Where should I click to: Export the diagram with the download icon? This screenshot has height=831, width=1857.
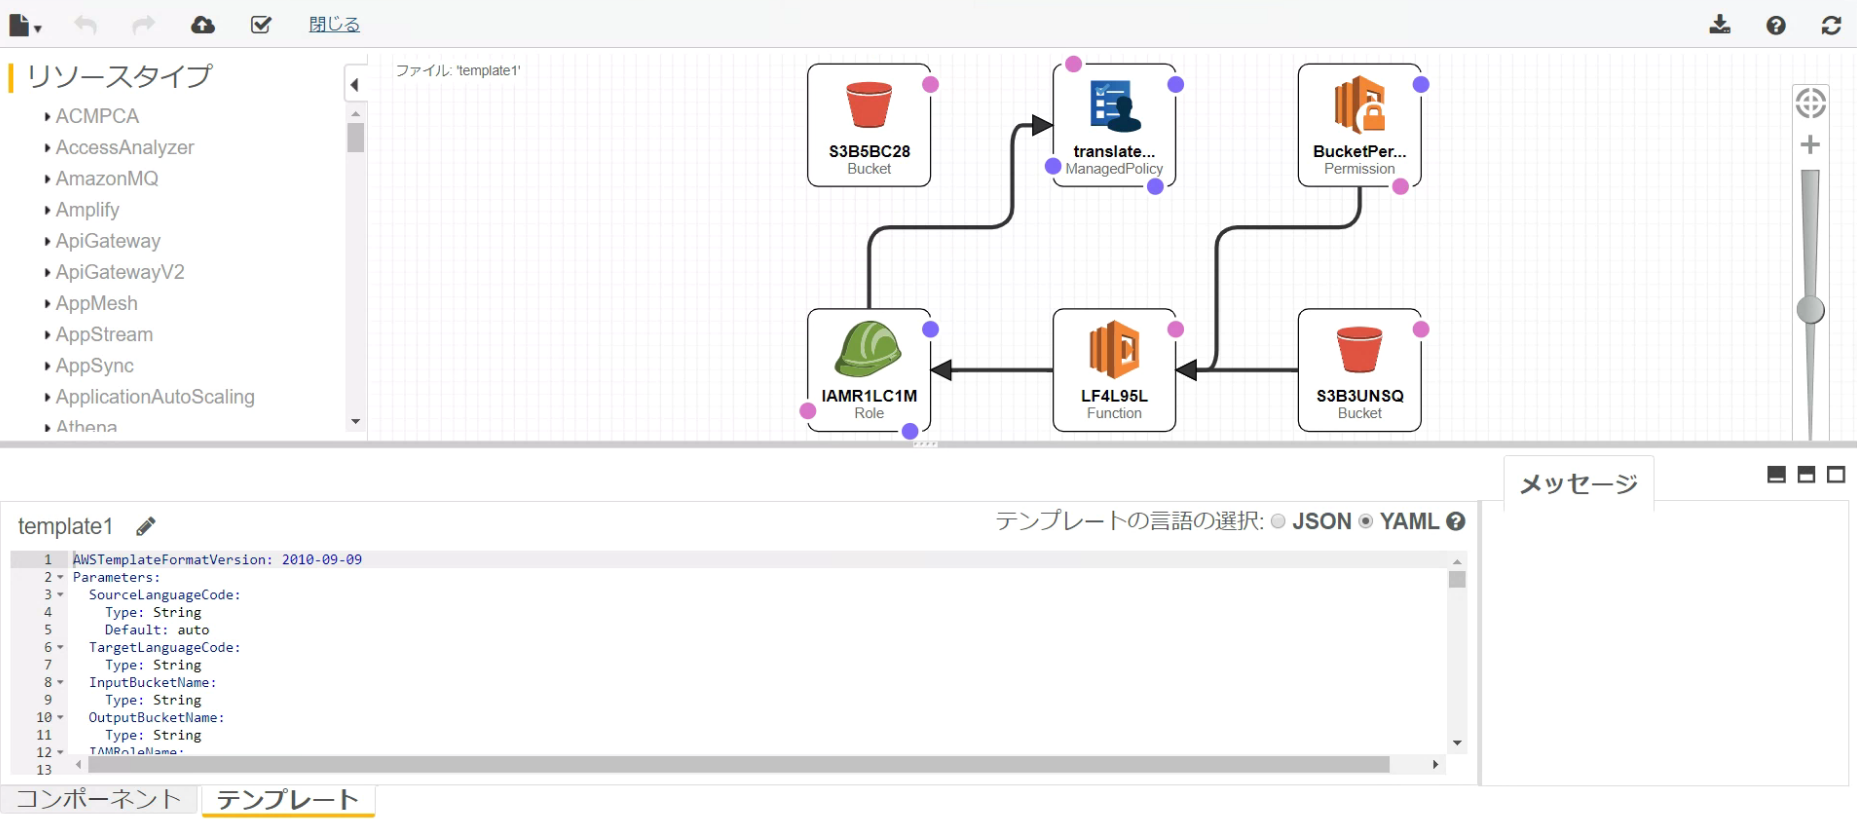[1720, 25]
